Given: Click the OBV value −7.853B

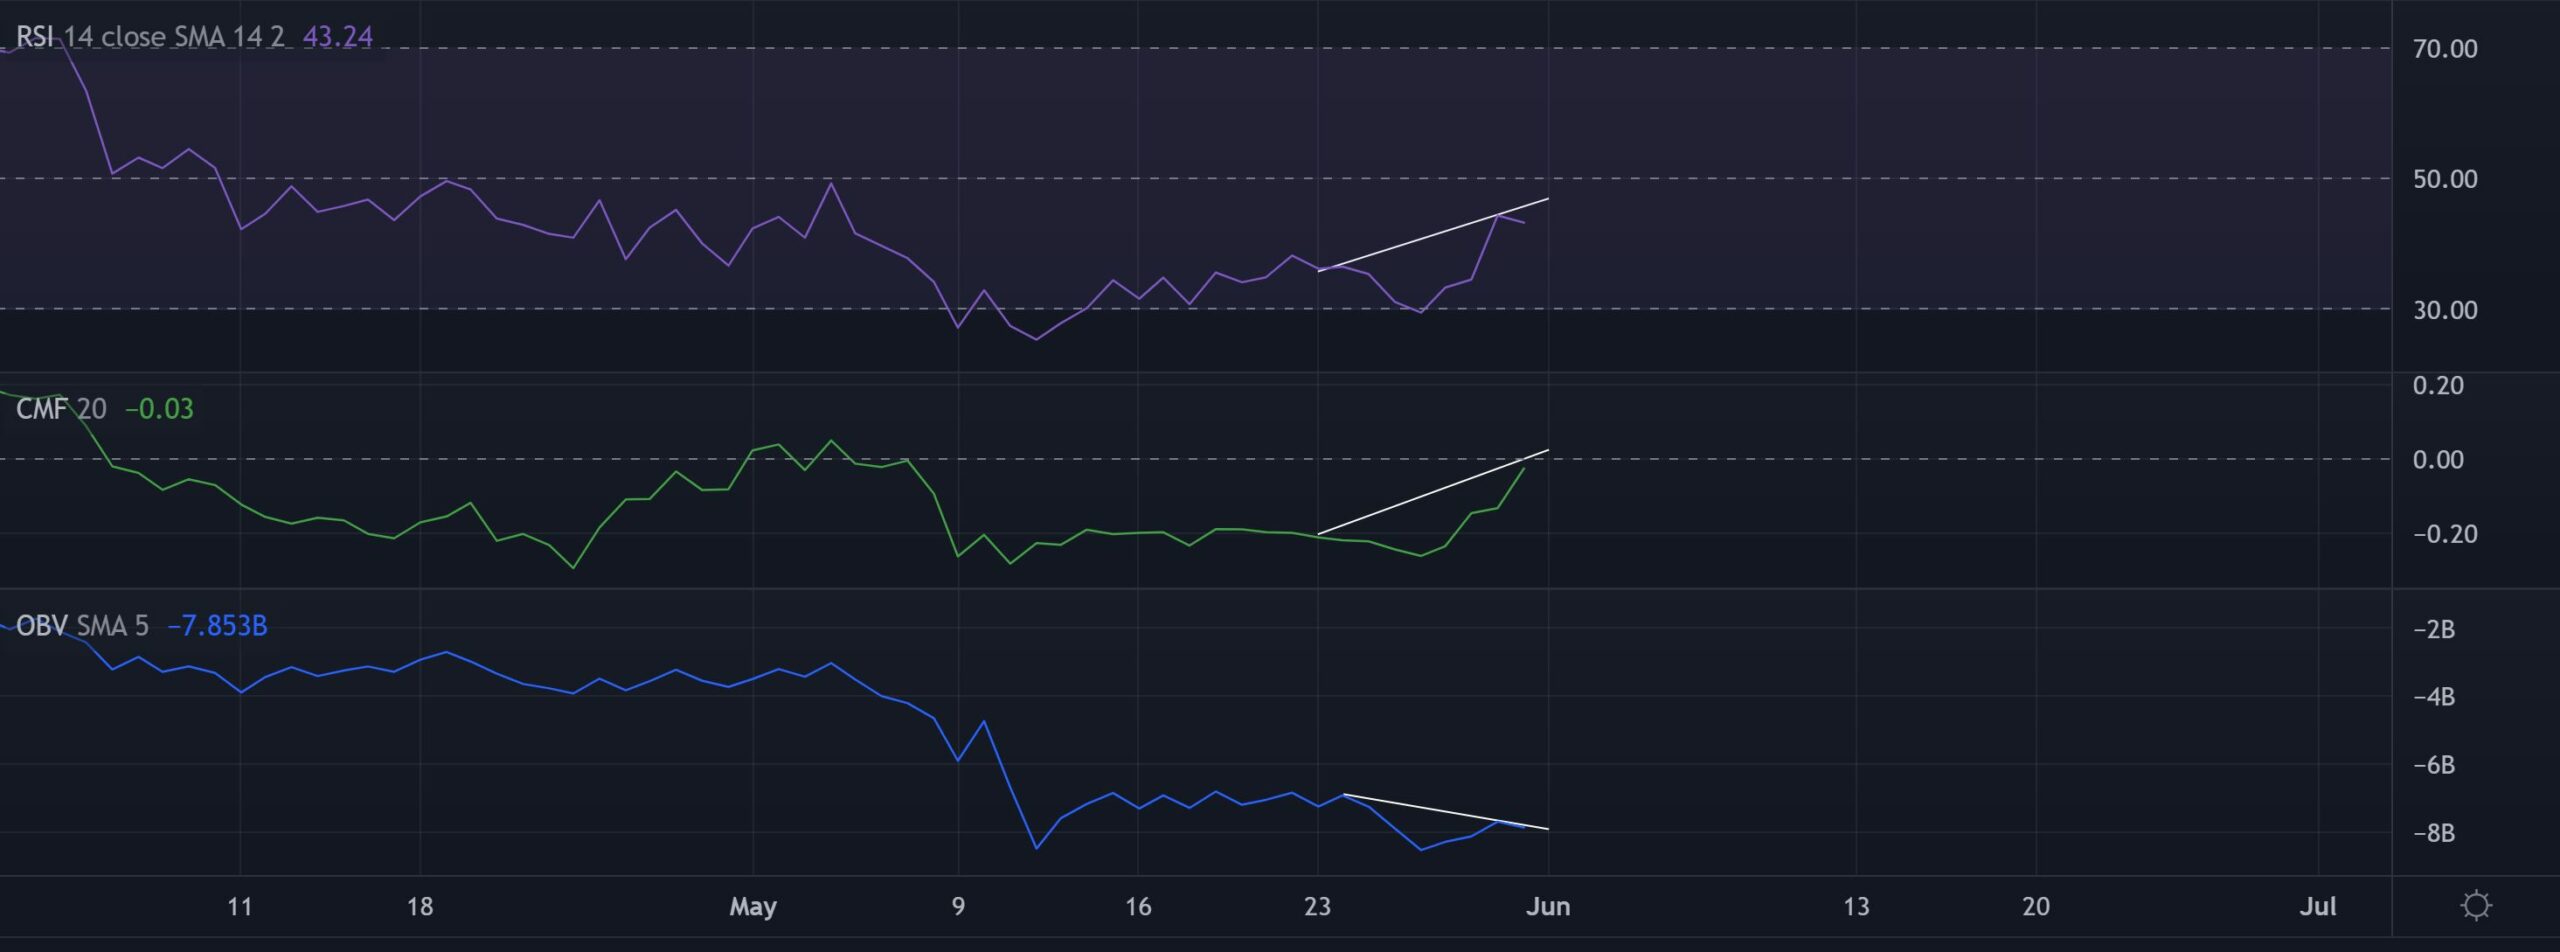Looking at the screenshot, I should pyautogui.click(x=217, y=625).
